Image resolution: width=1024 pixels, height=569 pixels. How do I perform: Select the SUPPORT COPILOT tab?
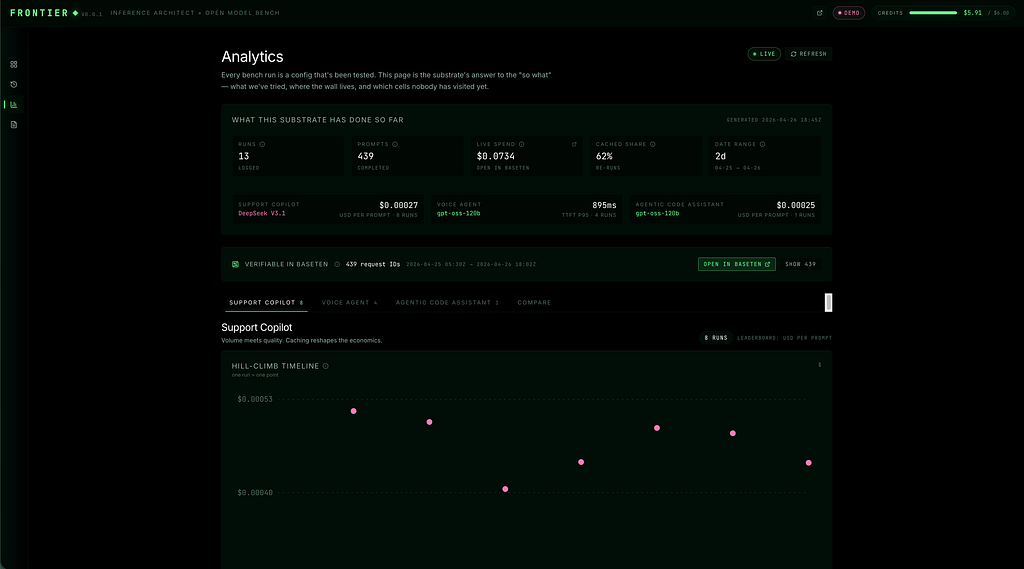tap(266, 302)
